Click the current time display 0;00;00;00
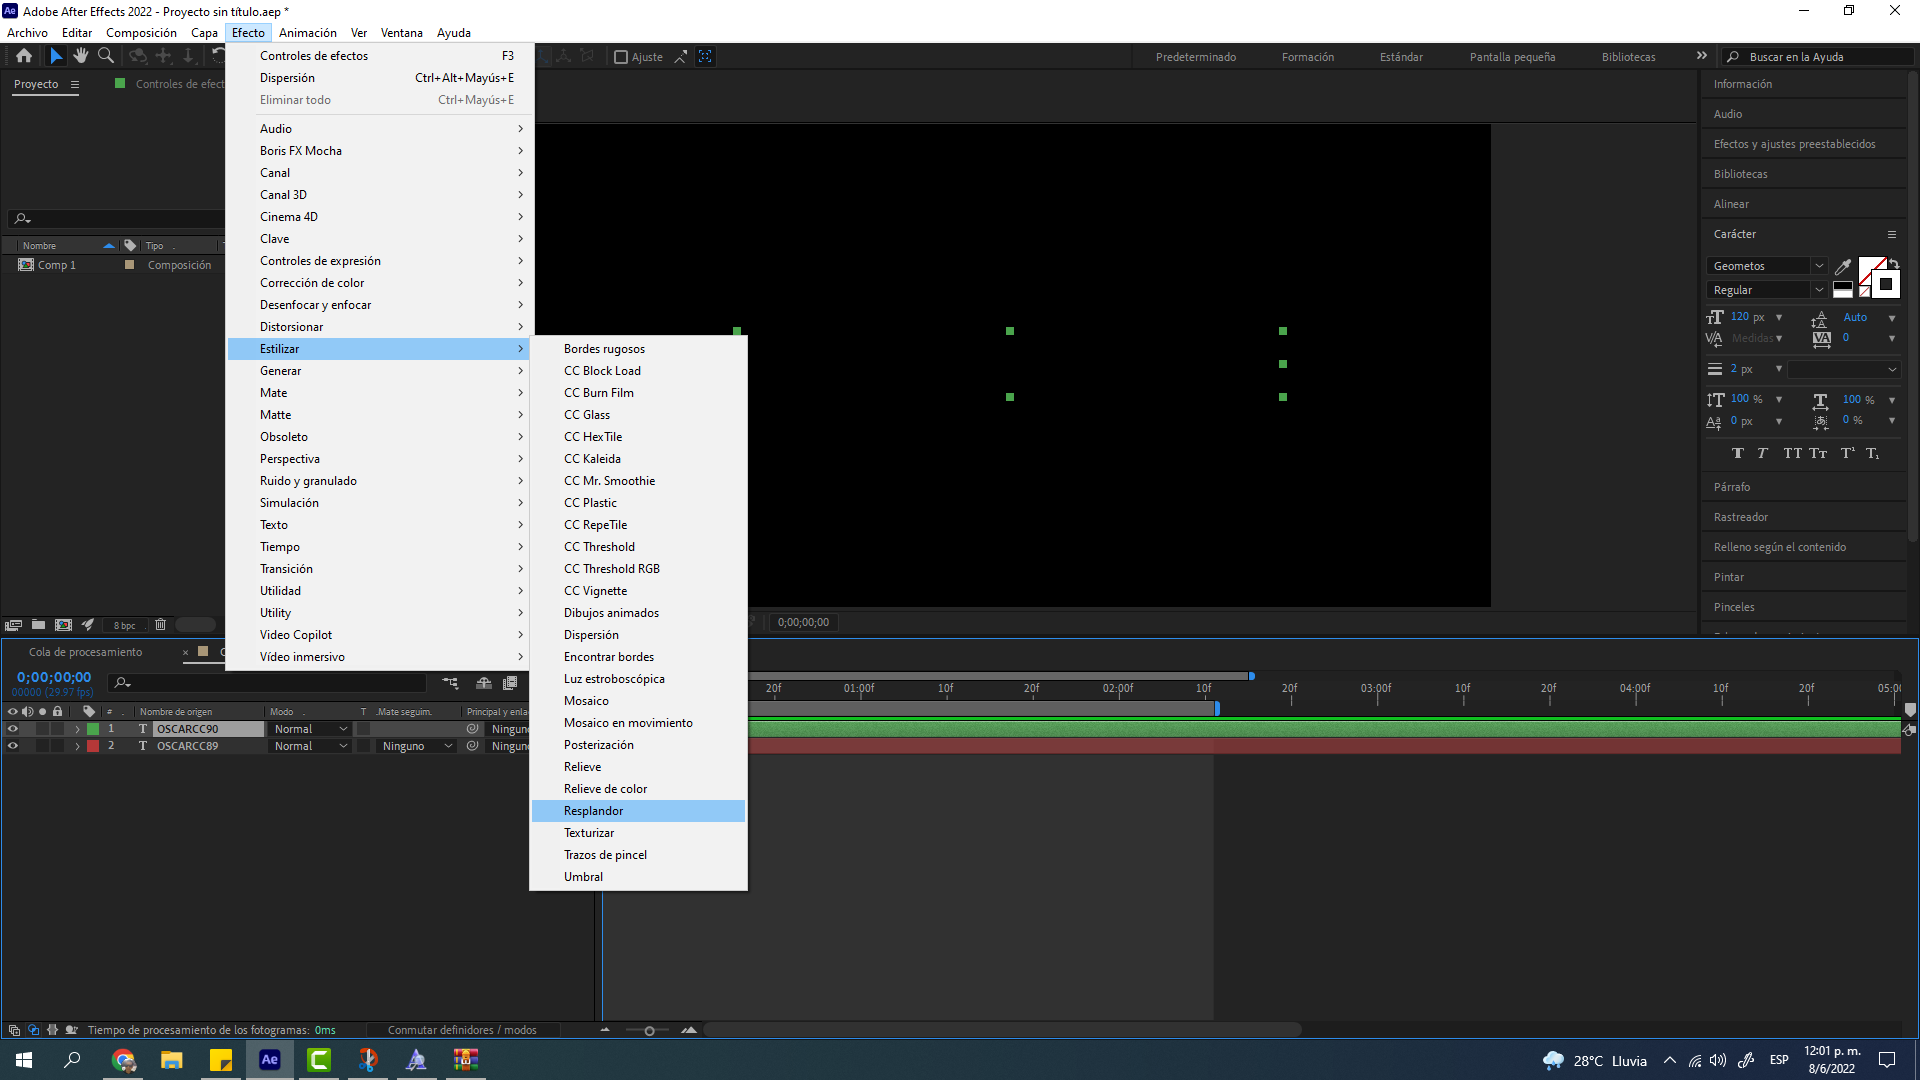This screenshot has height=1080, width=1920. (54, 677)
